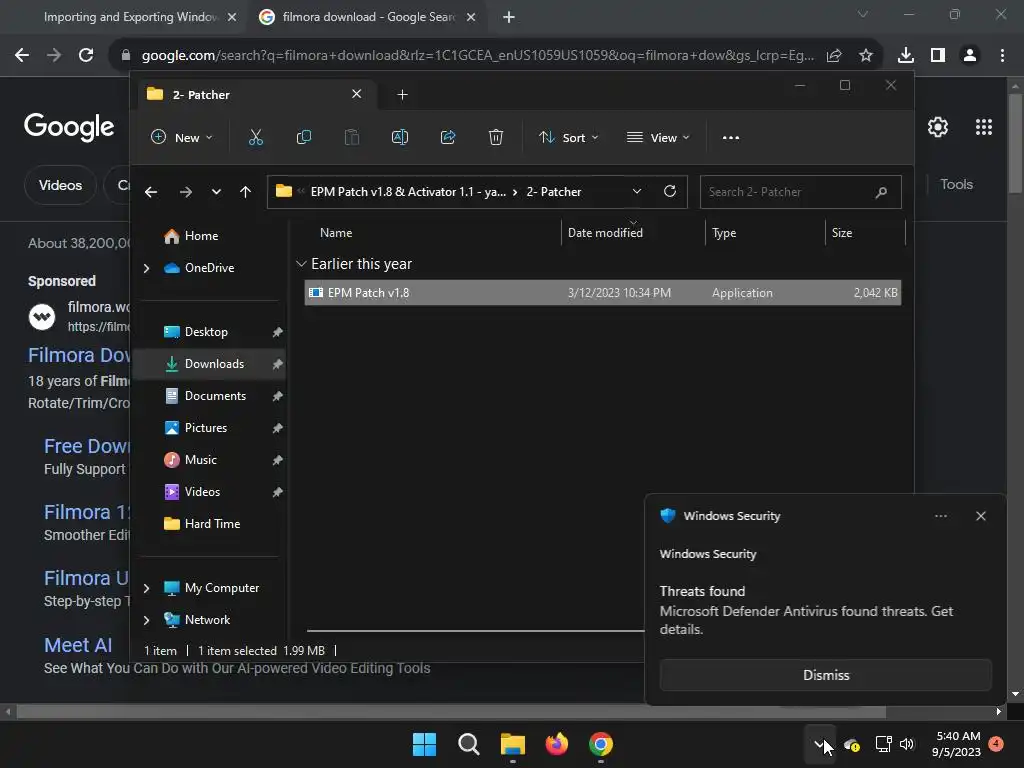
Task: Expand OneDrive in navigation pane
Action: pos(146,268)
